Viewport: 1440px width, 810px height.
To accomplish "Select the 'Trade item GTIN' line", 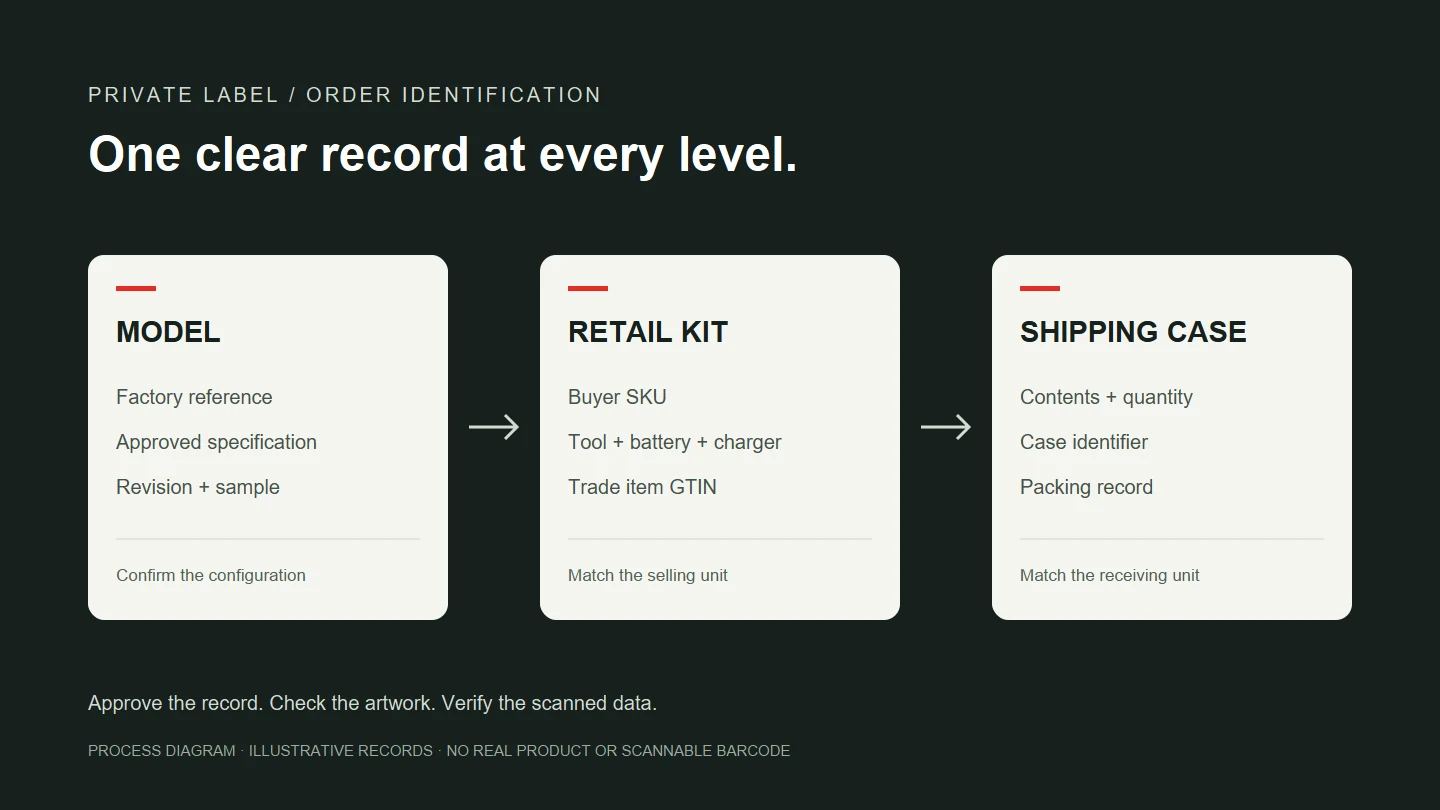I will tap(642, 487).
